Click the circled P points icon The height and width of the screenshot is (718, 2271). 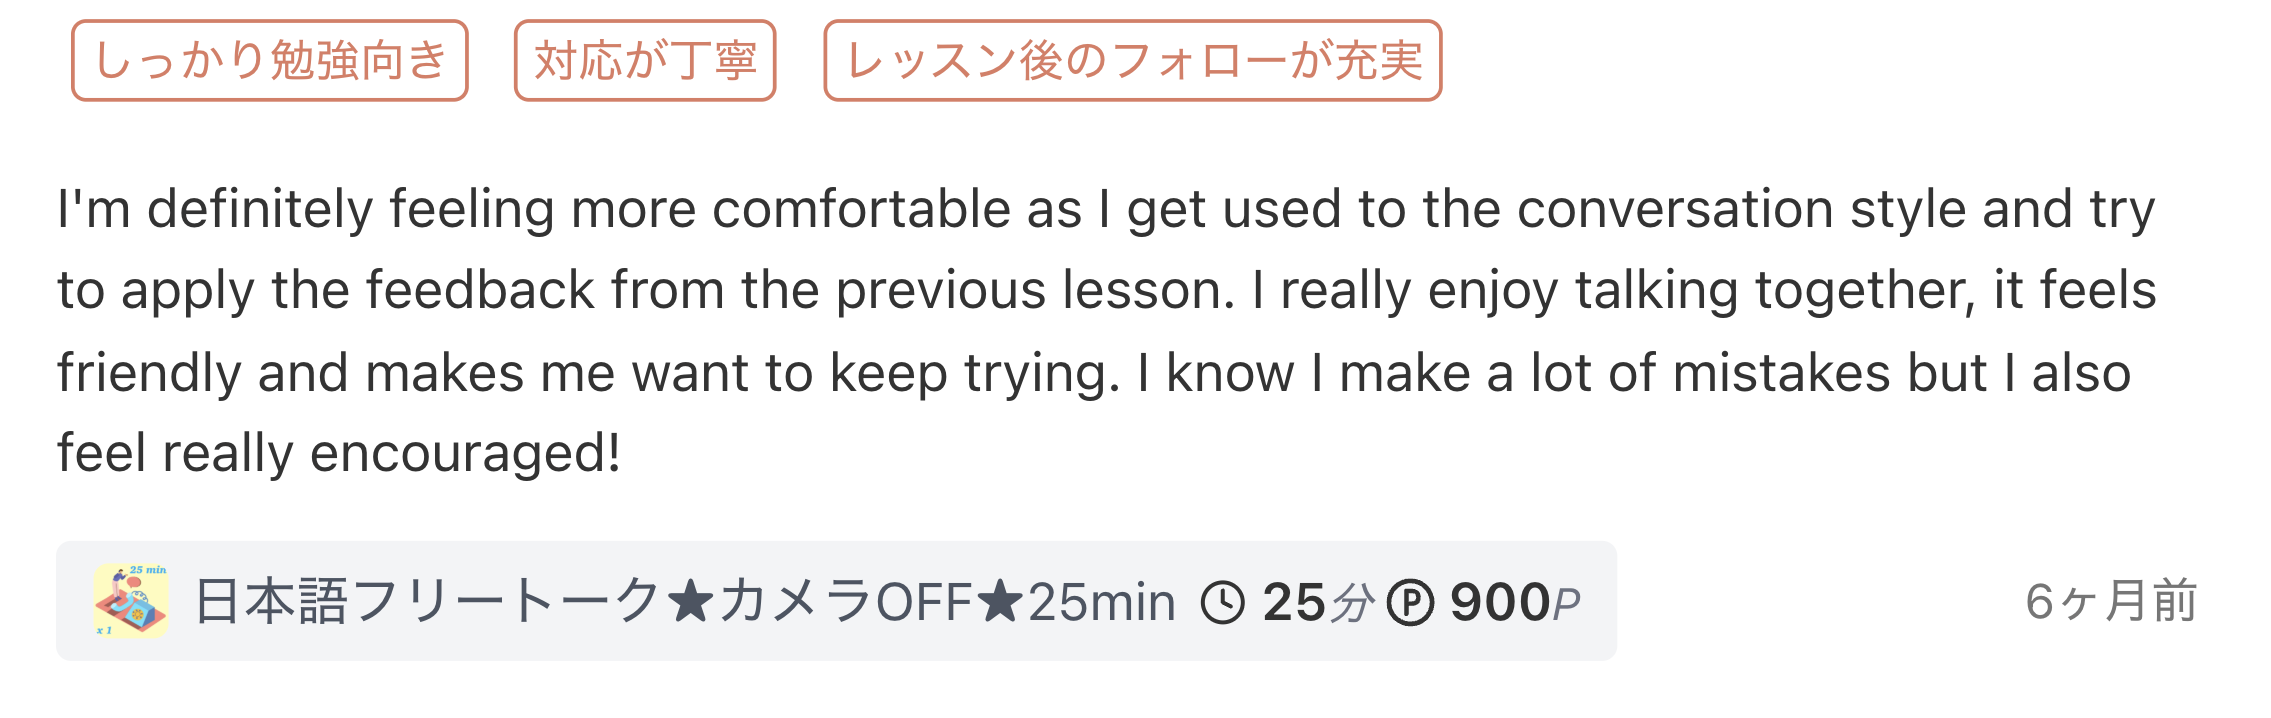(x=1410, y=603)
